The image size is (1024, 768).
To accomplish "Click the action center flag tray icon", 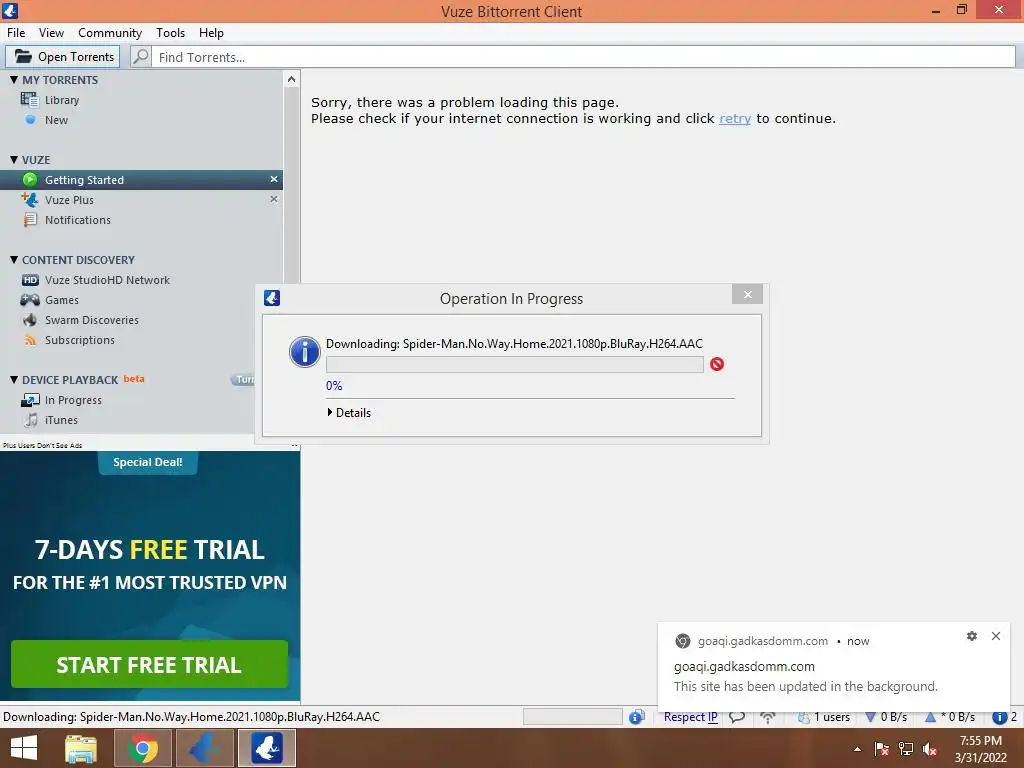I will pos(882,749).
